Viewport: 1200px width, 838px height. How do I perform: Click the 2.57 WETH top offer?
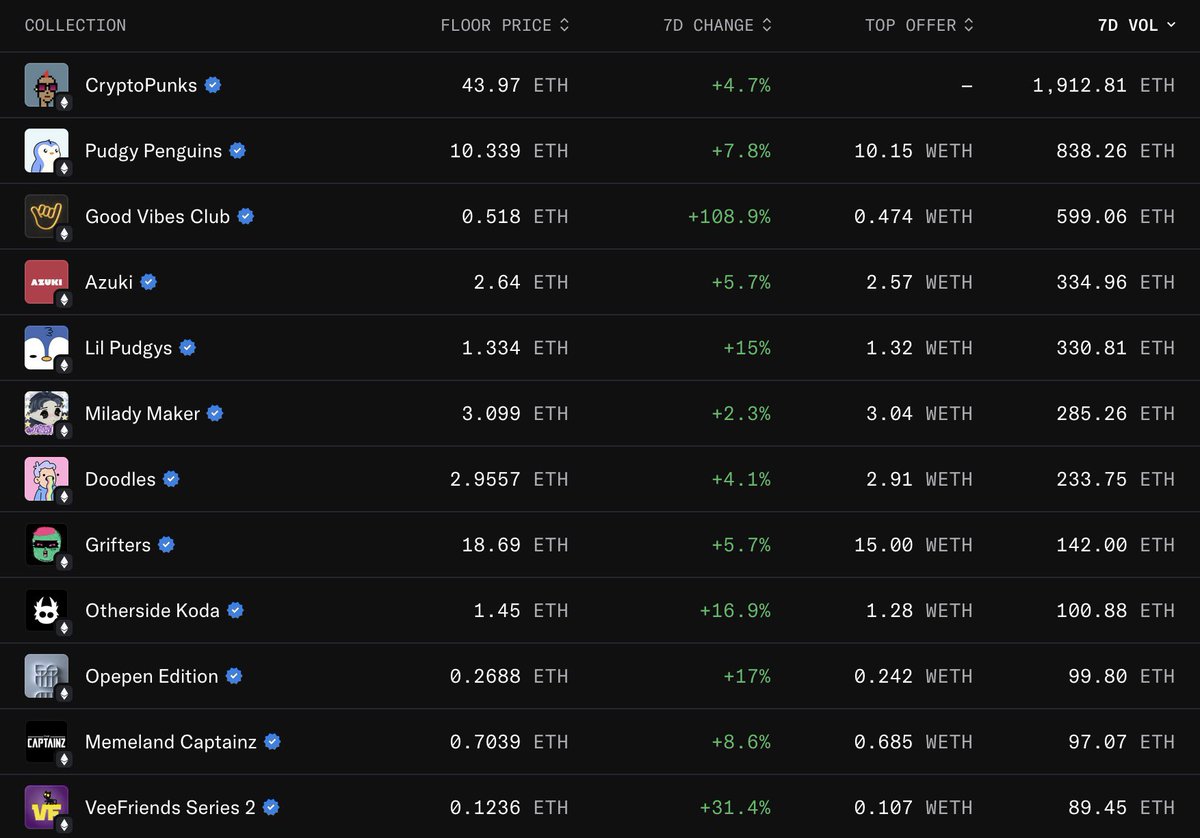click(x=920, y=282)
